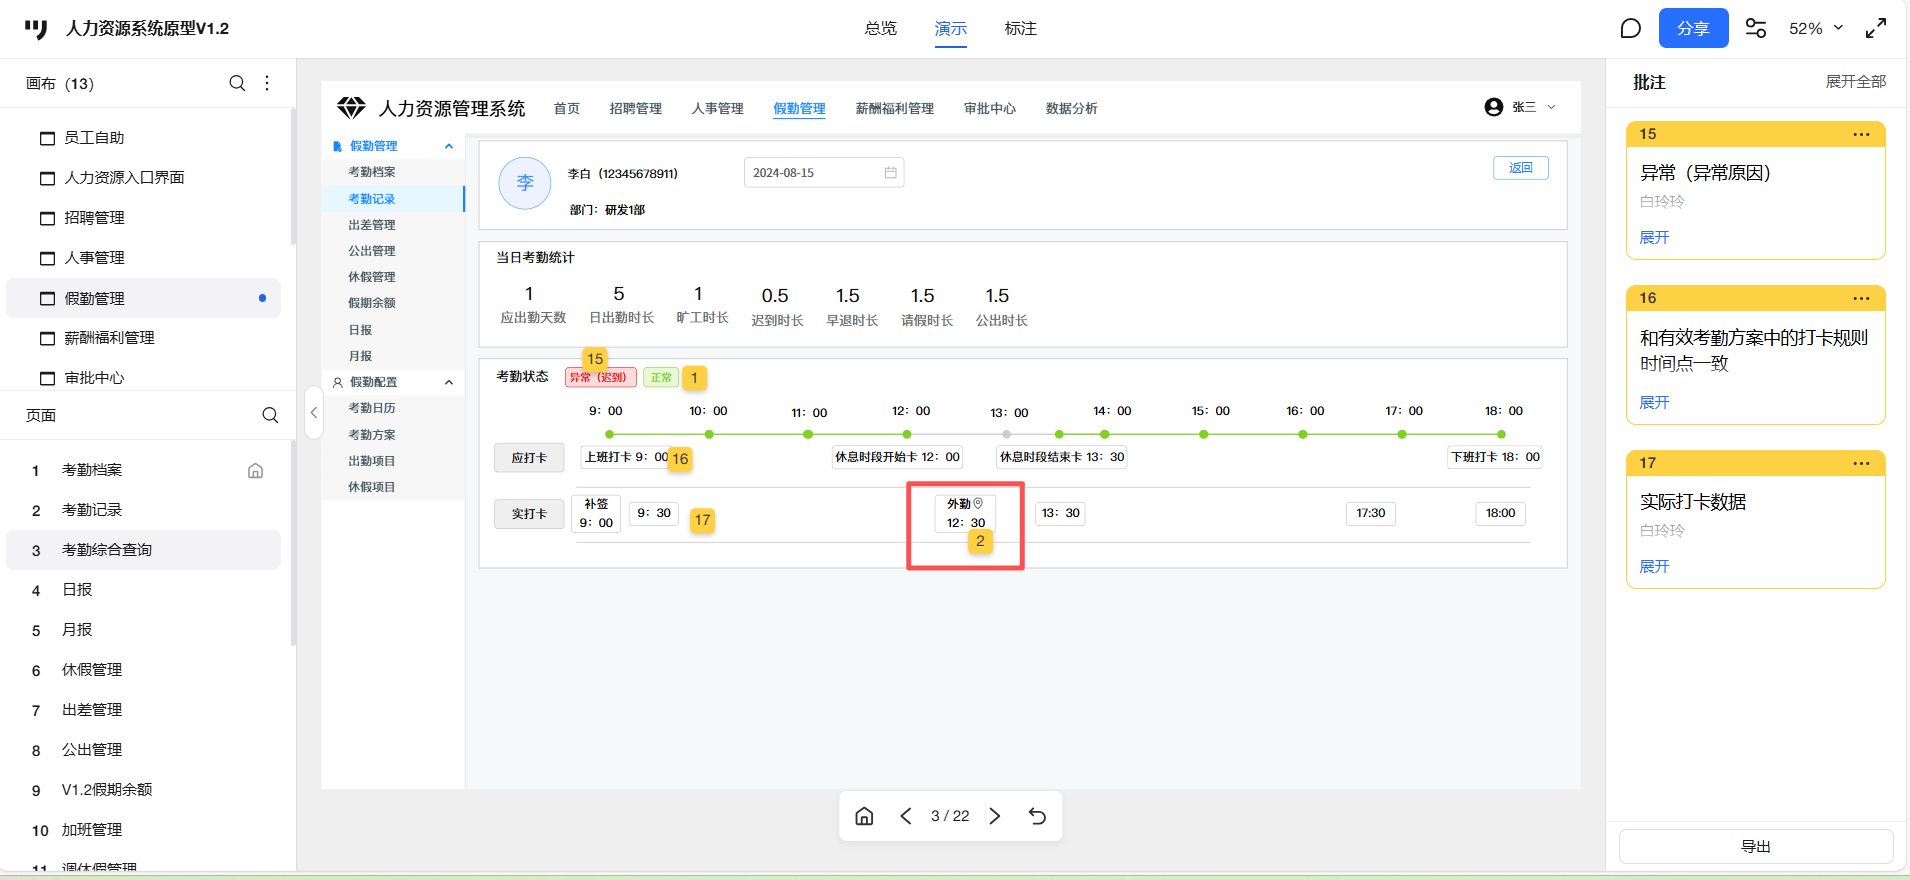
Task: Collapse the 假勤管理 sidebar group chevron
Action: pyautogui.click(x=449, y=146)
